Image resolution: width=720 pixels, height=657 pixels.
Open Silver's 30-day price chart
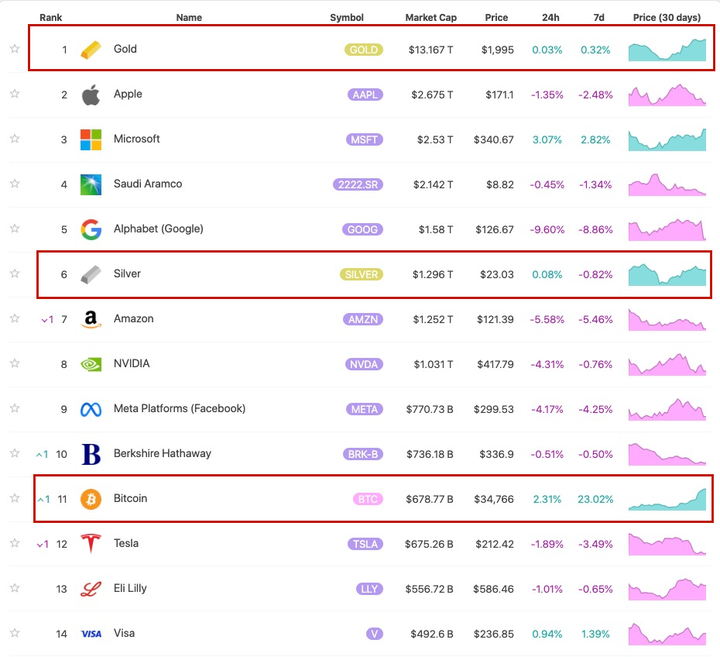[x=667, y=274]
